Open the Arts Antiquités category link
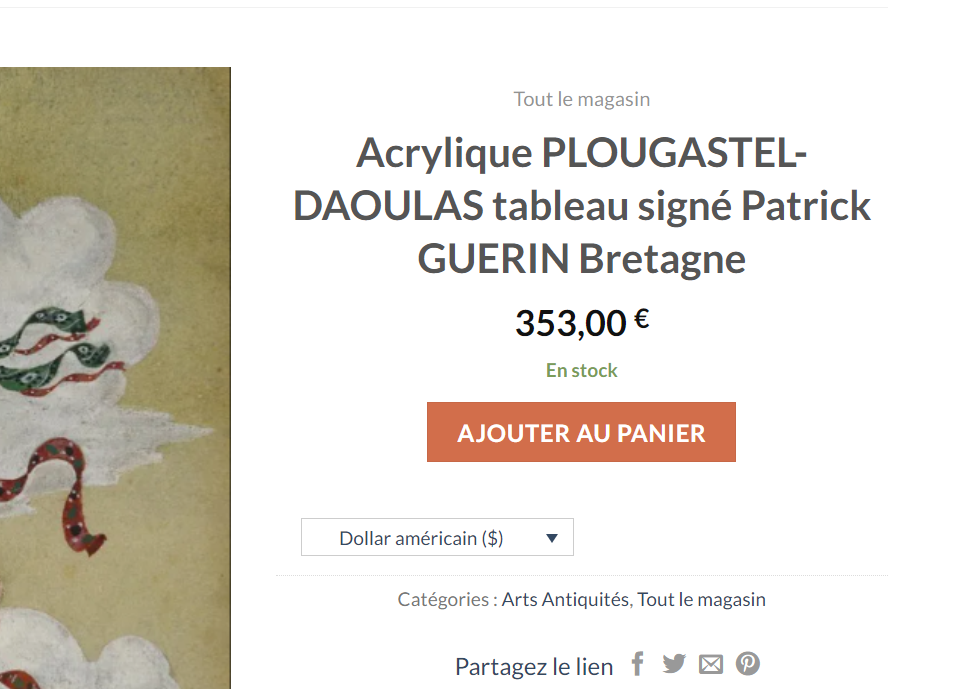979x689 pixels. point(565,599)
